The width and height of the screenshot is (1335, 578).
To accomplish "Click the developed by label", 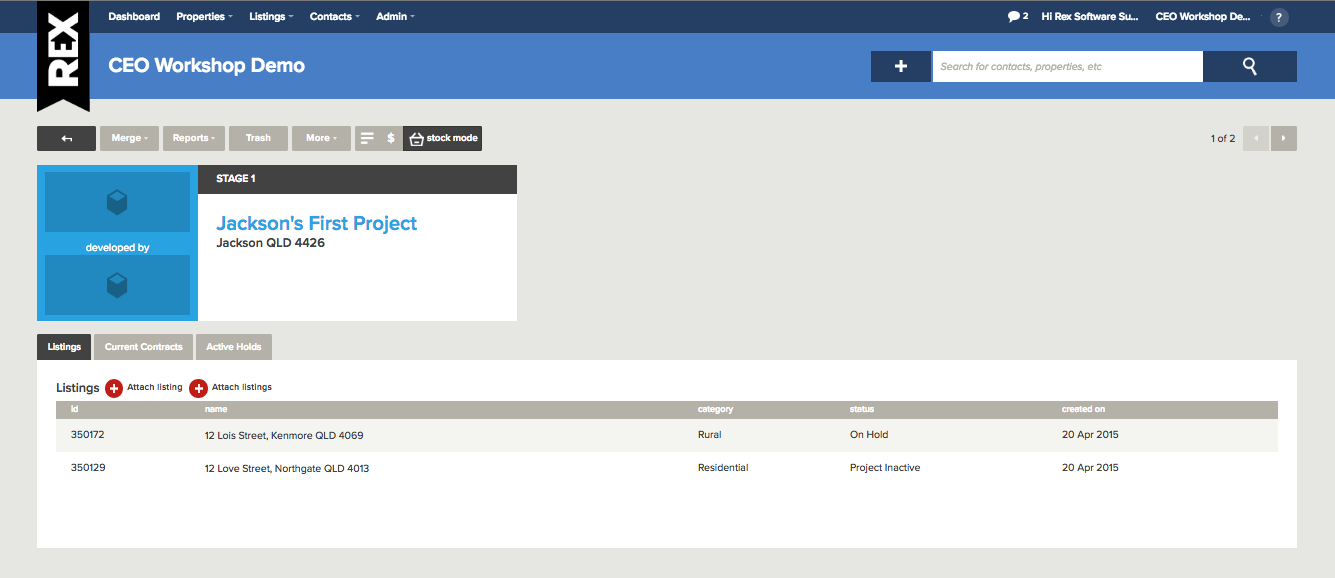I will (117, 247).
